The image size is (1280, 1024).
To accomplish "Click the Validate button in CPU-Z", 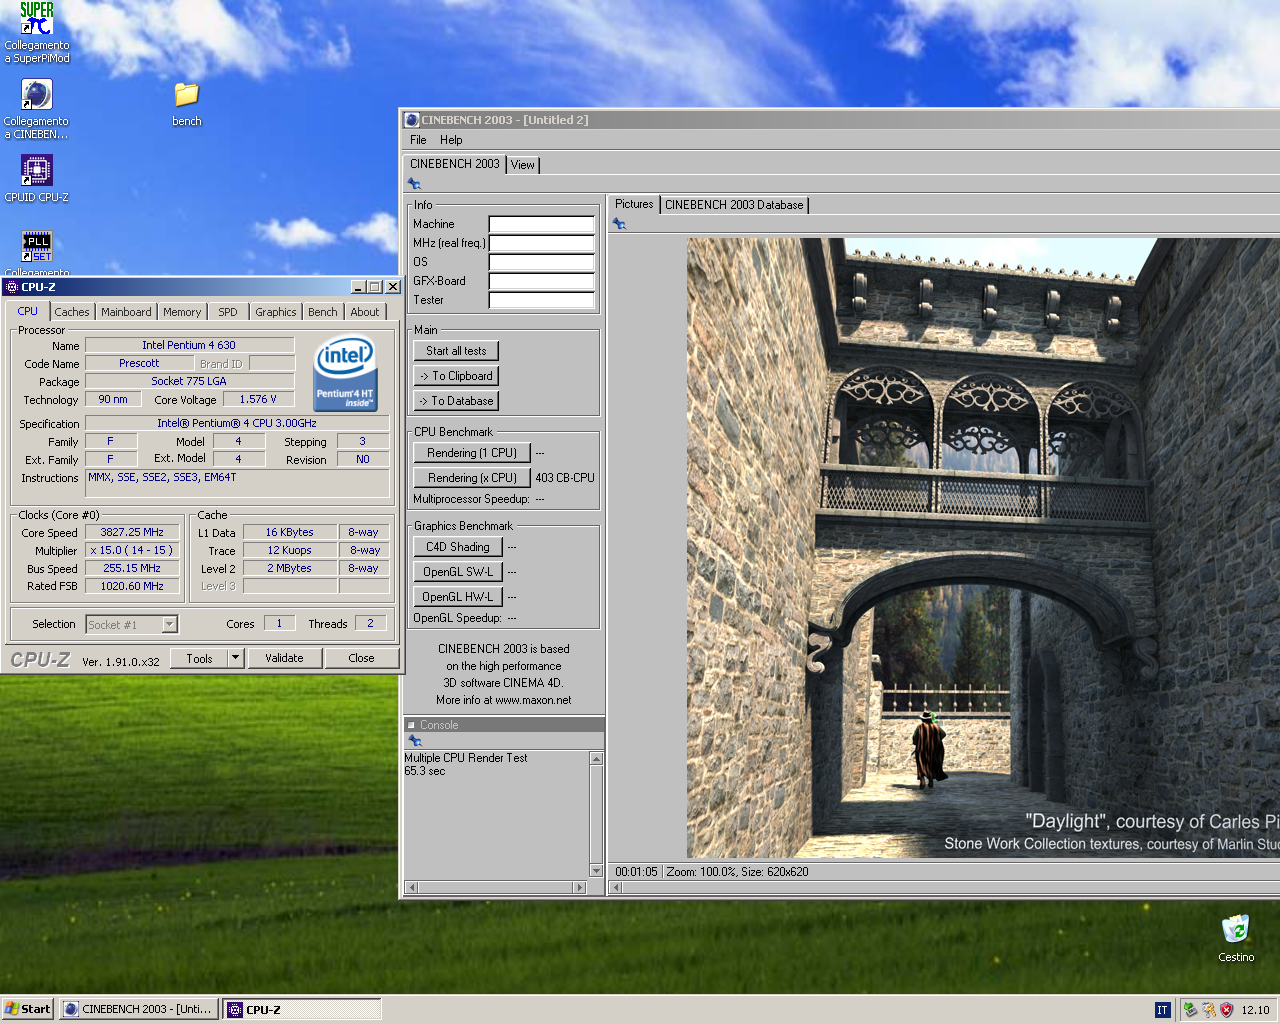I will 284,658.
